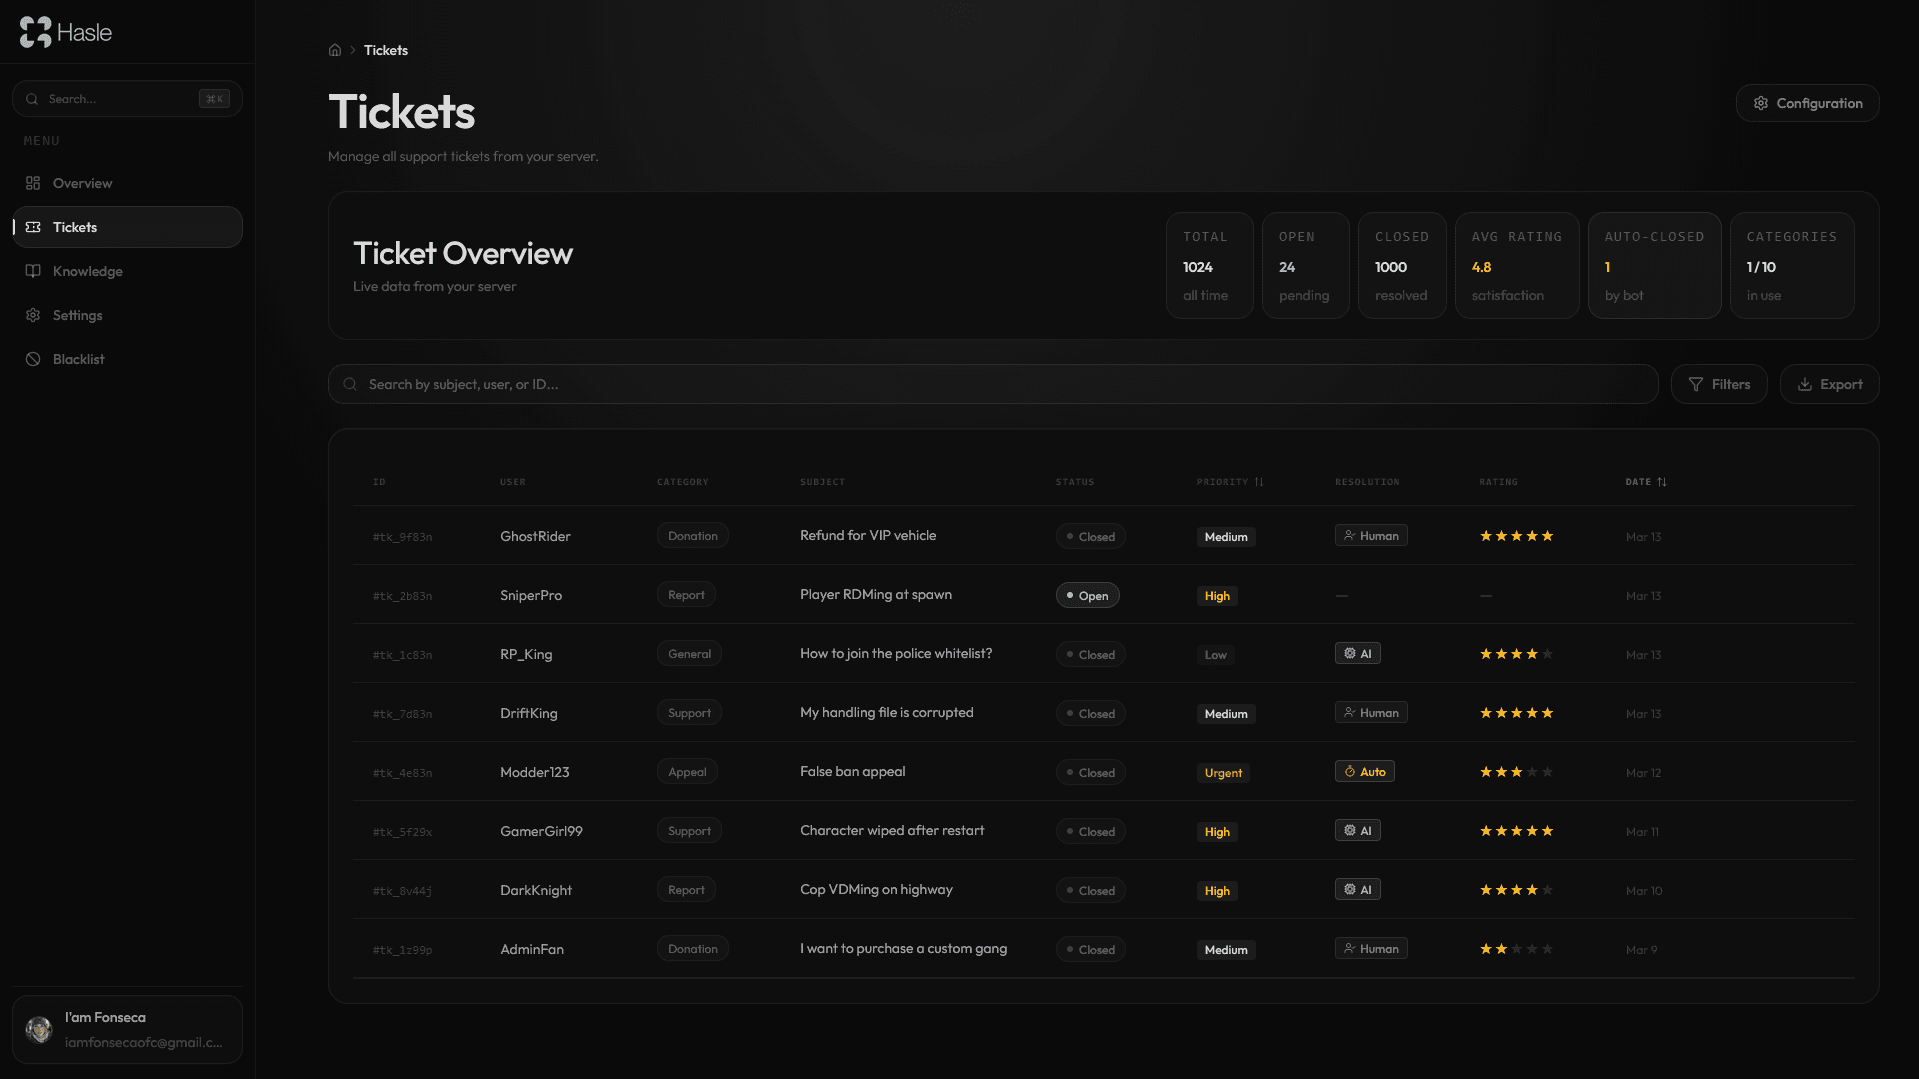Click the Settings gear icon in sidebar
Viewport: 1919px width, 1079px height.
pos(33,315)
